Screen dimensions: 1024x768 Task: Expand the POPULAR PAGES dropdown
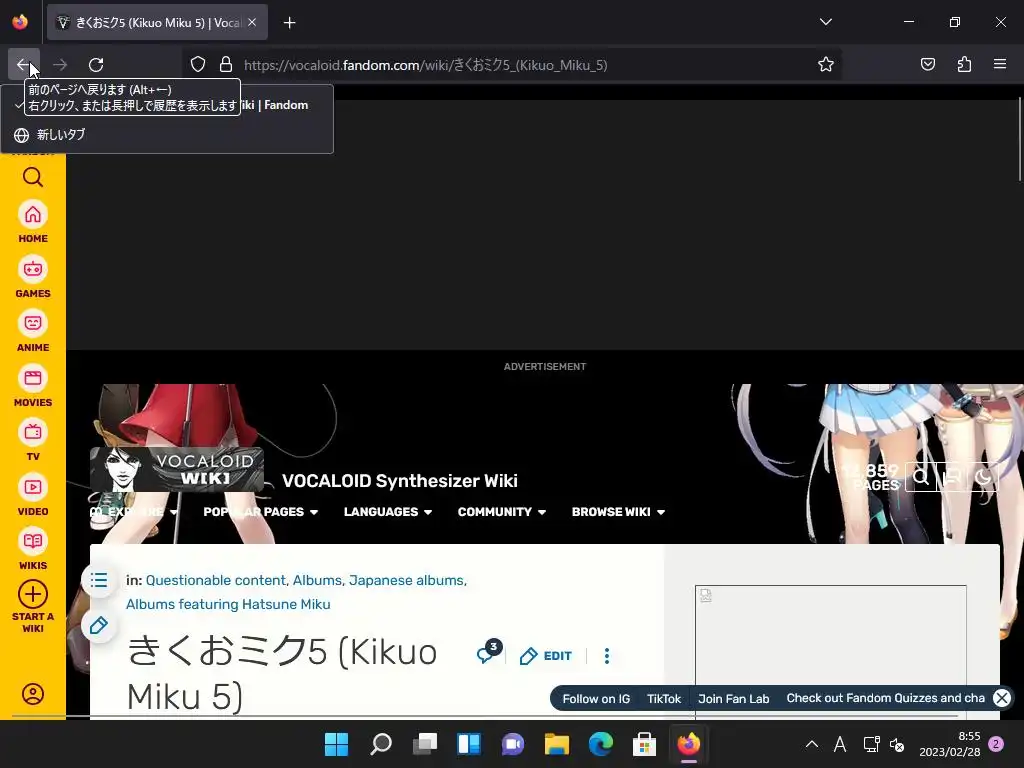pos(261,512)
